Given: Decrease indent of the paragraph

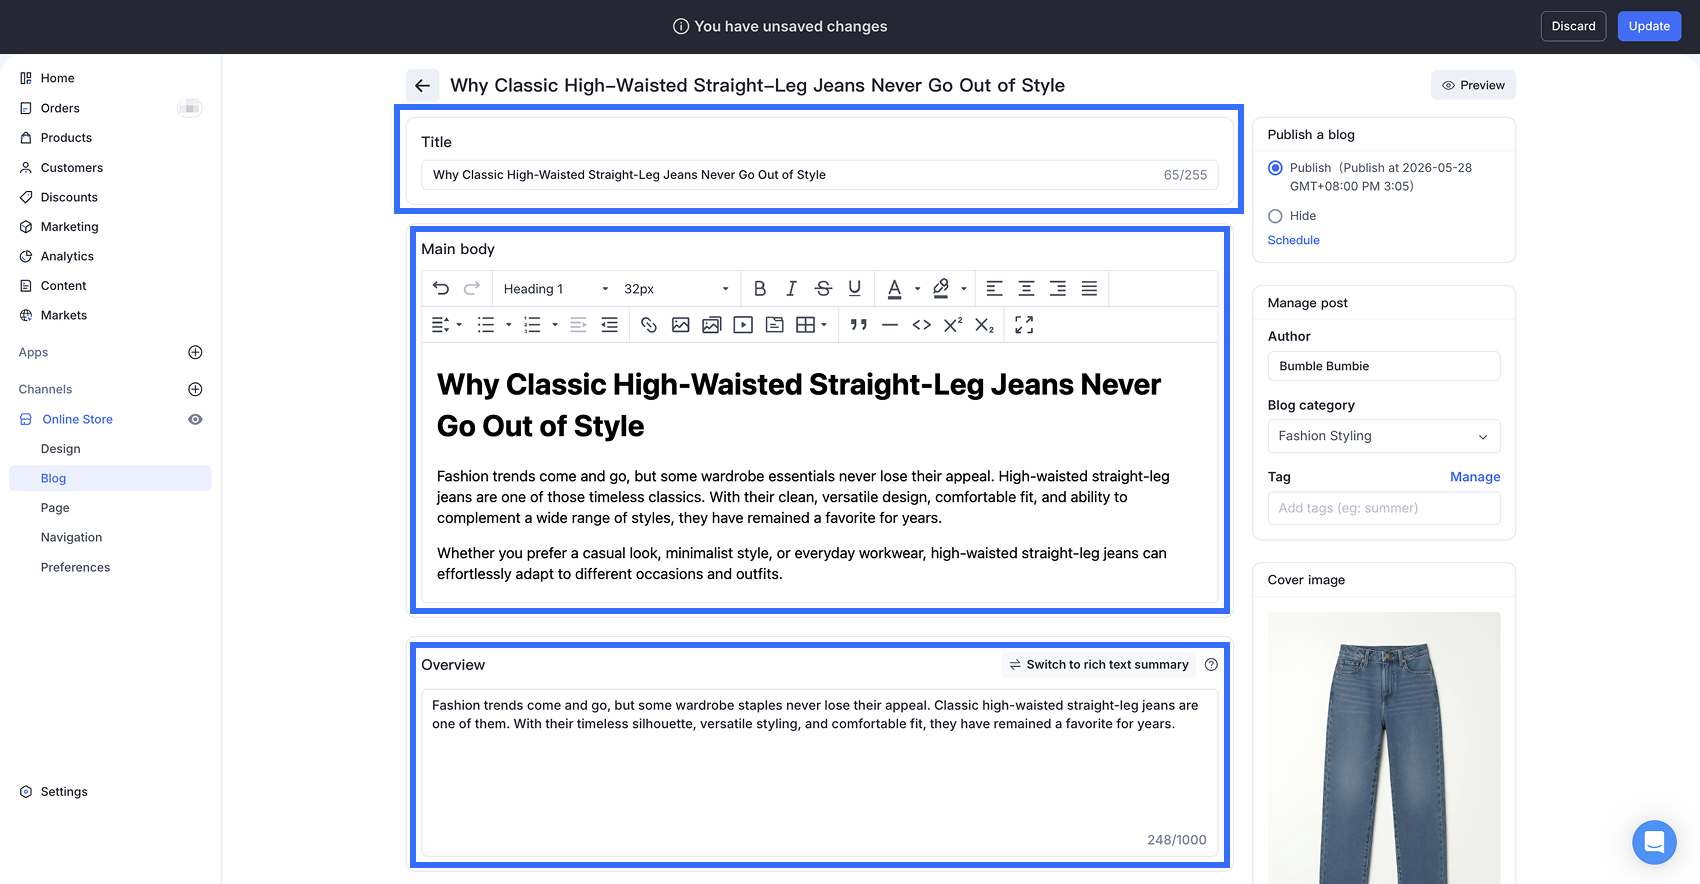Looking at the screenshot, I should click(x=578, y=325).
